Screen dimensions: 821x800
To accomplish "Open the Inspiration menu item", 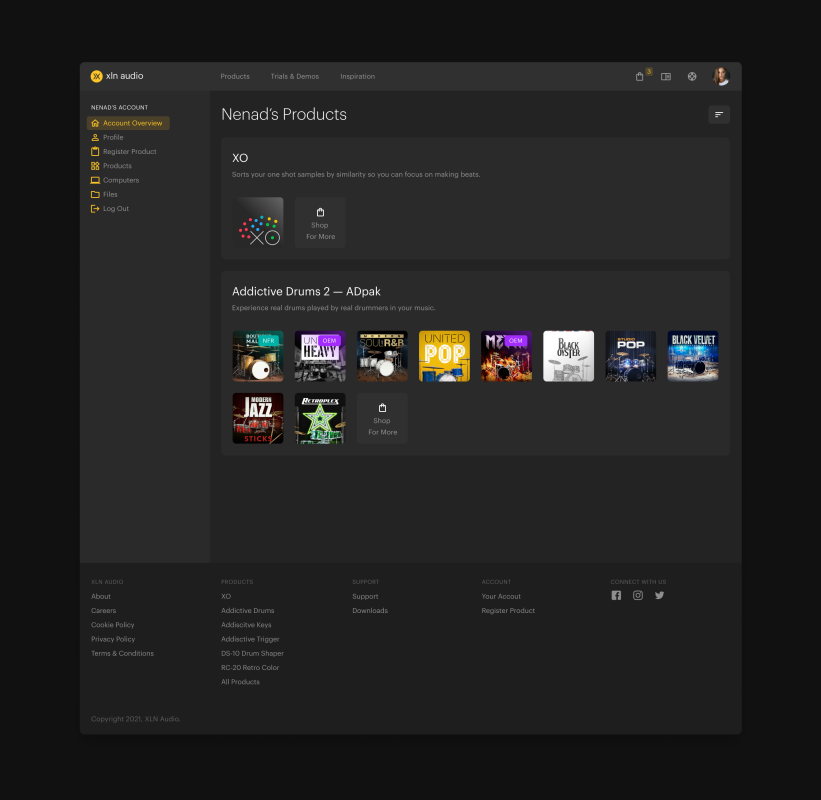I will tap(357, 76).
